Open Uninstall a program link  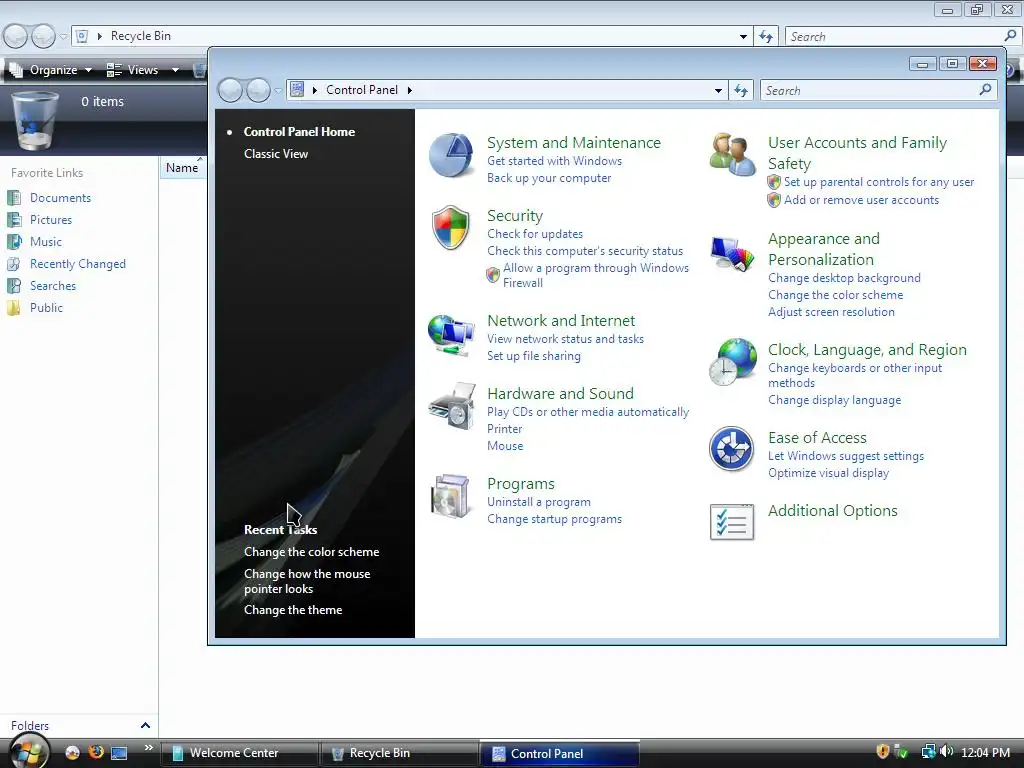click(x=539, y=502)
